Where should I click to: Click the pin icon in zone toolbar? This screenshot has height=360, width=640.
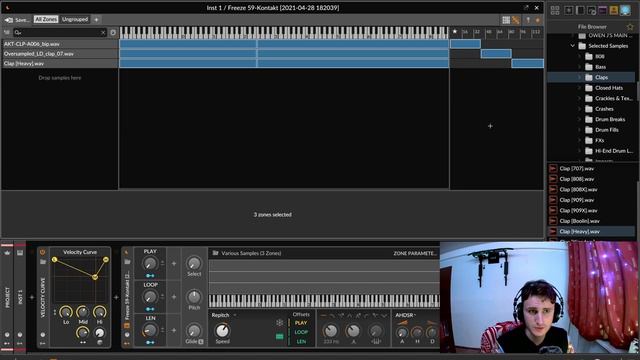tap(528, 20)
